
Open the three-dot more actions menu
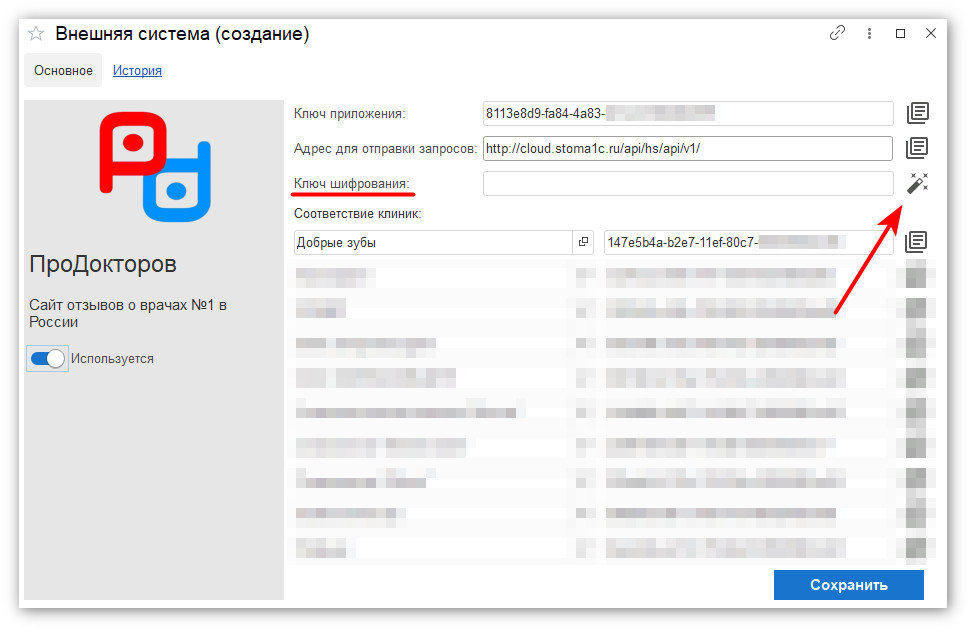pyautogui.click(x=870, y=33)
